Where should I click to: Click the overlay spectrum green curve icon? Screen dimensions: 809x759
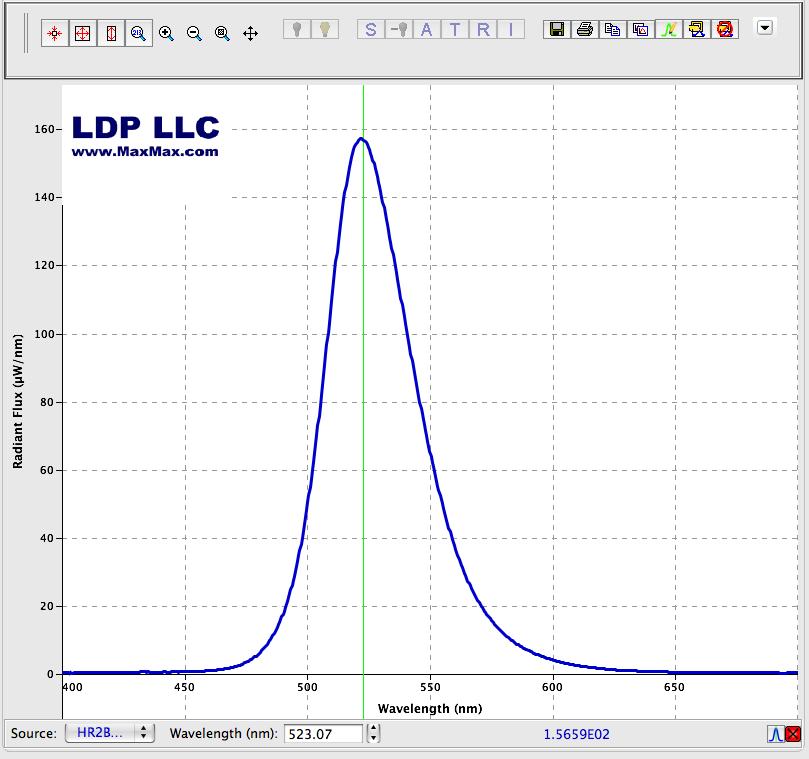pos(669,29)
